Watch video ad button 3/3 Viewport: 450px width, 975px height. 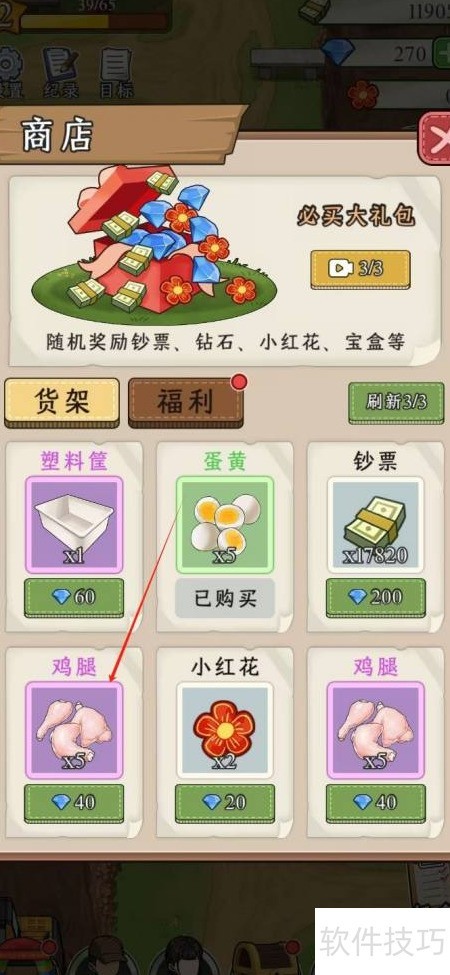click(360, 269)
